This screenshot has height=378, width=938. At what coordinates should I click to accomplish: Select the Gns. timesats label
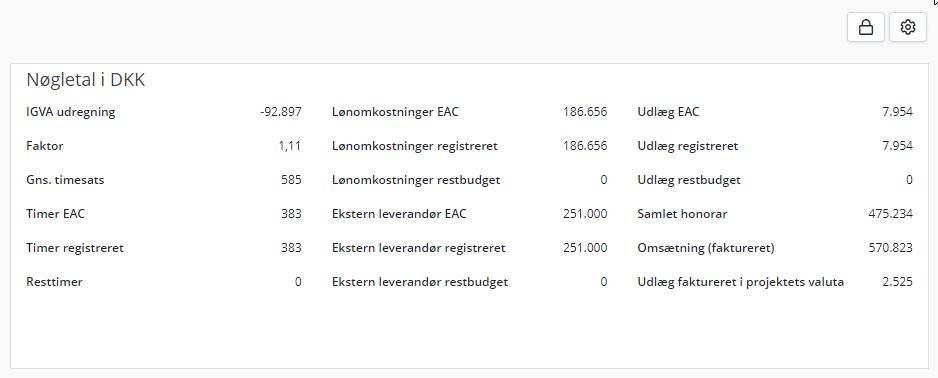coord(65,180)
